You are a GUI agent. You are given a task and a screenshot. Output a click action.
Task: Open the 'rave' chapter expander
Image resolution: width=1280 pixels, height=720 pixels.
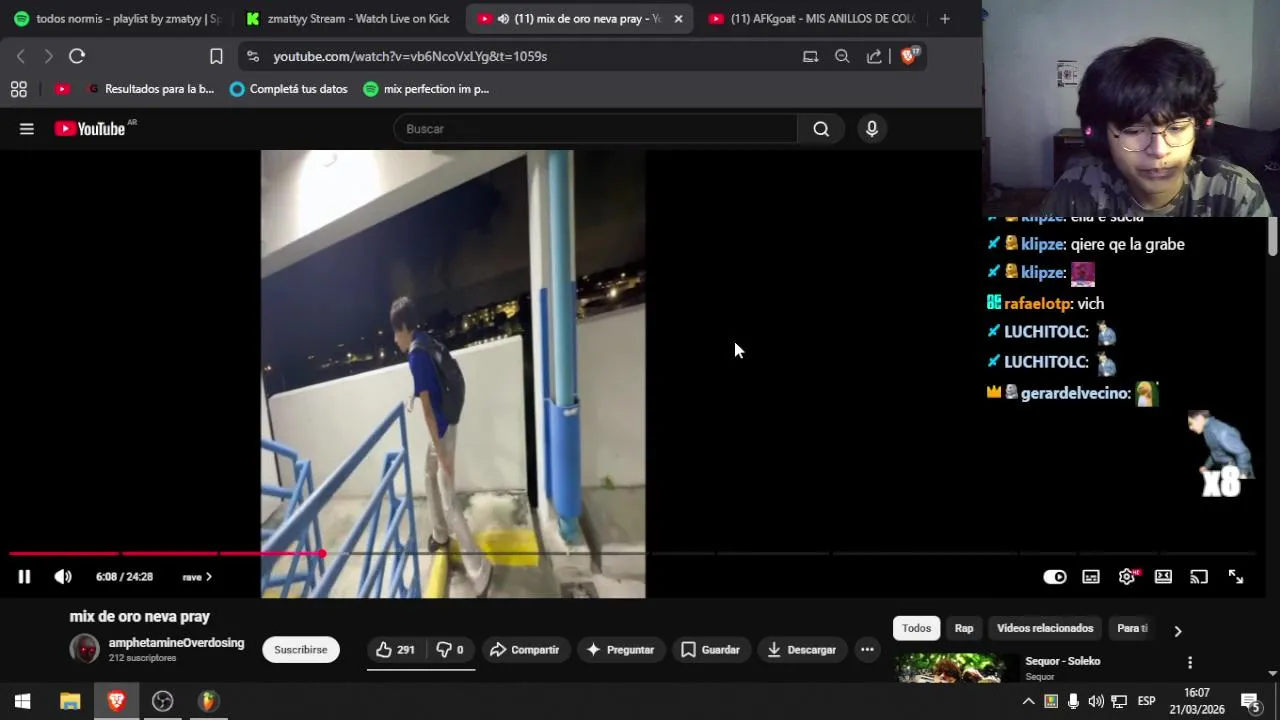197,577
